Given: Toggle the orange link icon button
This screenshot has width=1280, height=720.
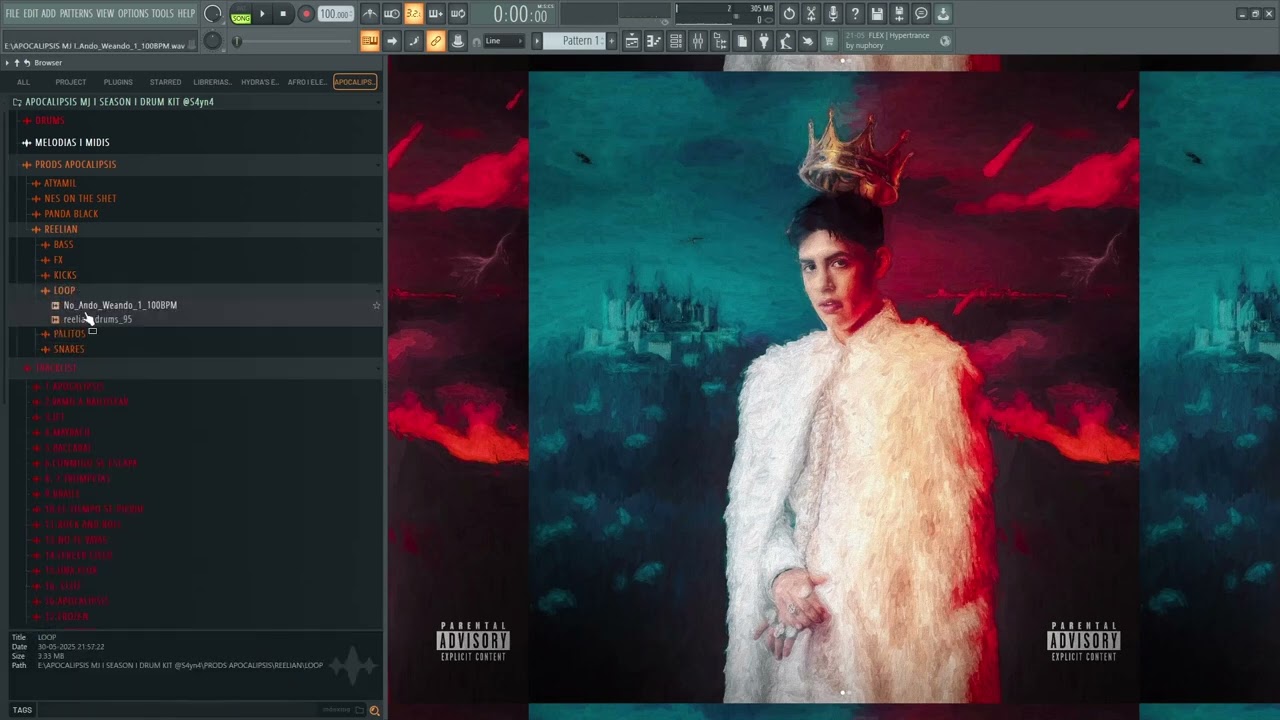Looking at the screenshot, I should [436, 41].
